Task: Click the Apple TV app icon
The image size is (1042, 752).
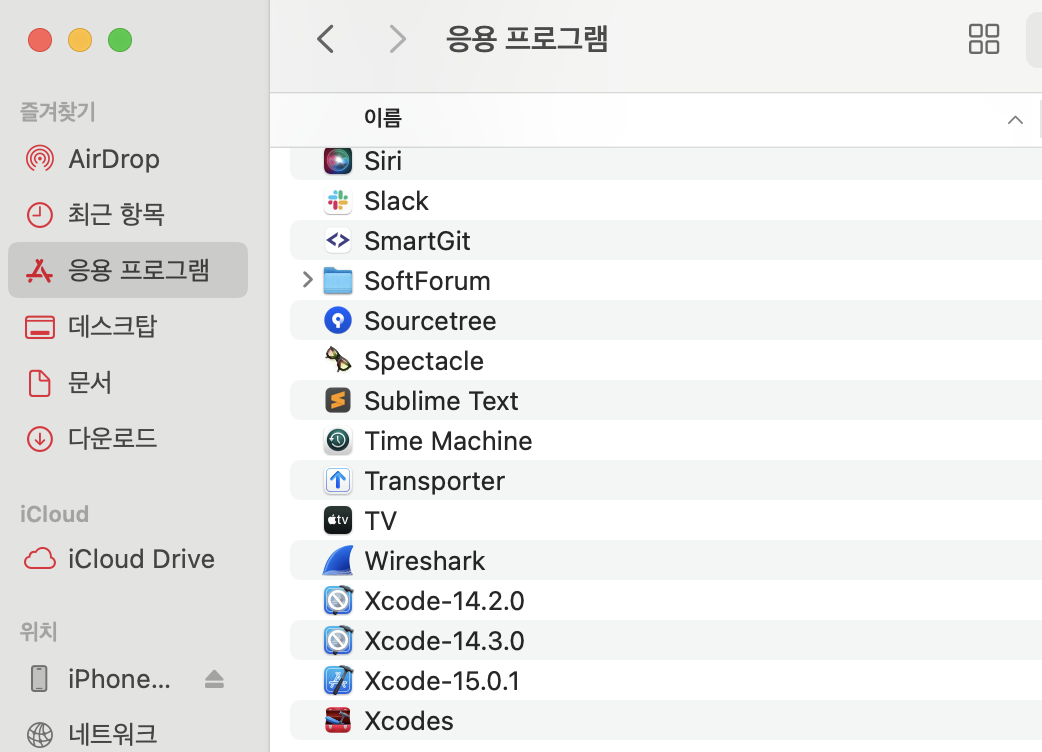Action: [338, 520]
